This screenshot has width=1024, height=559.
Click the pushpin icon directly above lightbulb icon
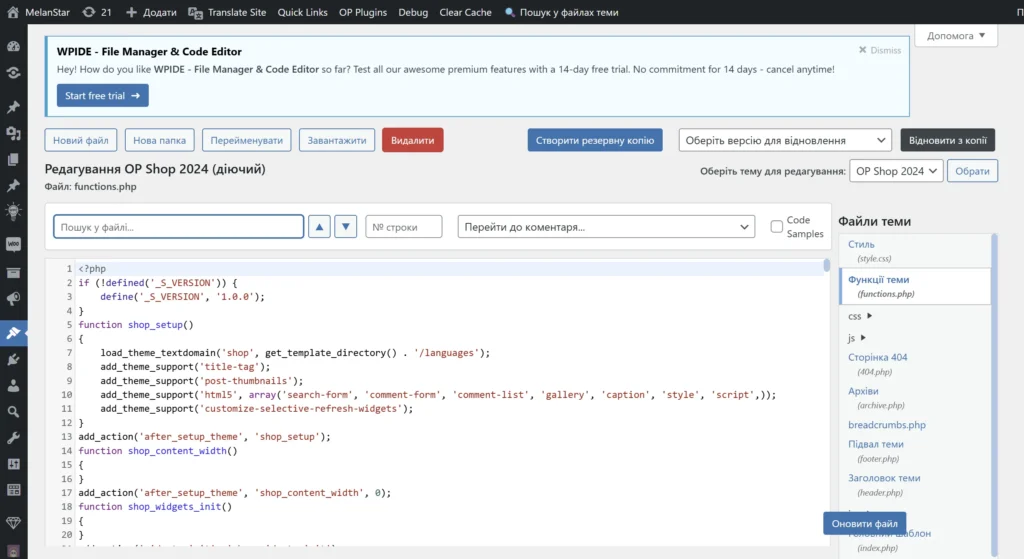(13, 185)
